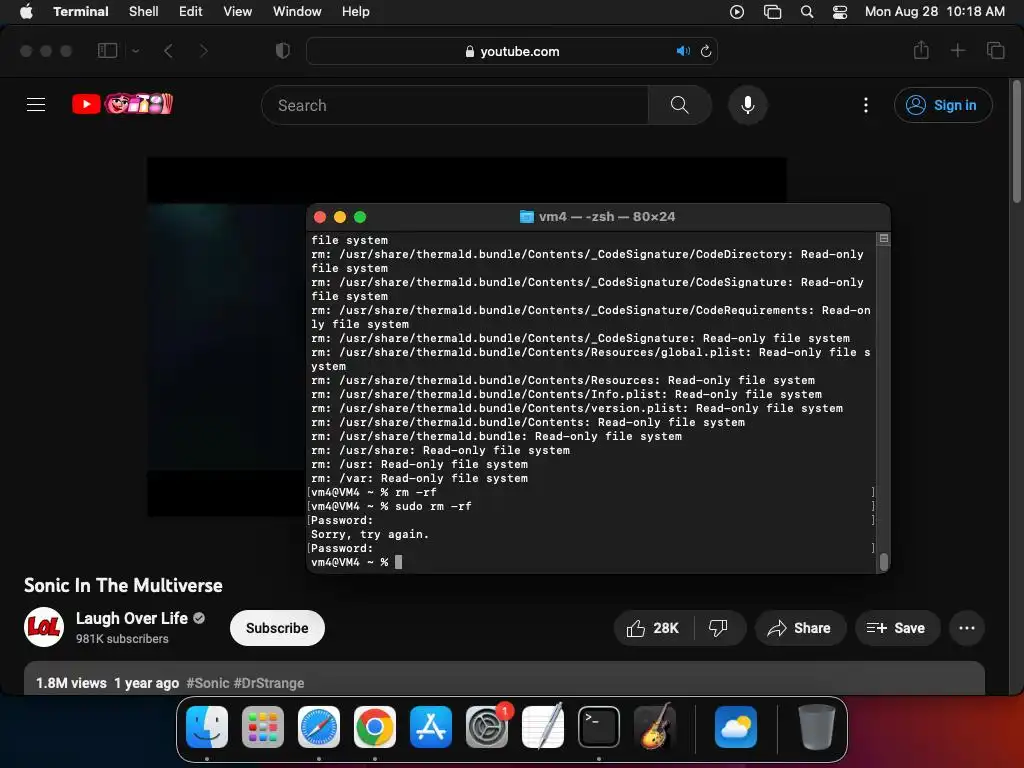Open a new Safari tab
This screenshot has width=1024, height=768.
coord(957,50)
